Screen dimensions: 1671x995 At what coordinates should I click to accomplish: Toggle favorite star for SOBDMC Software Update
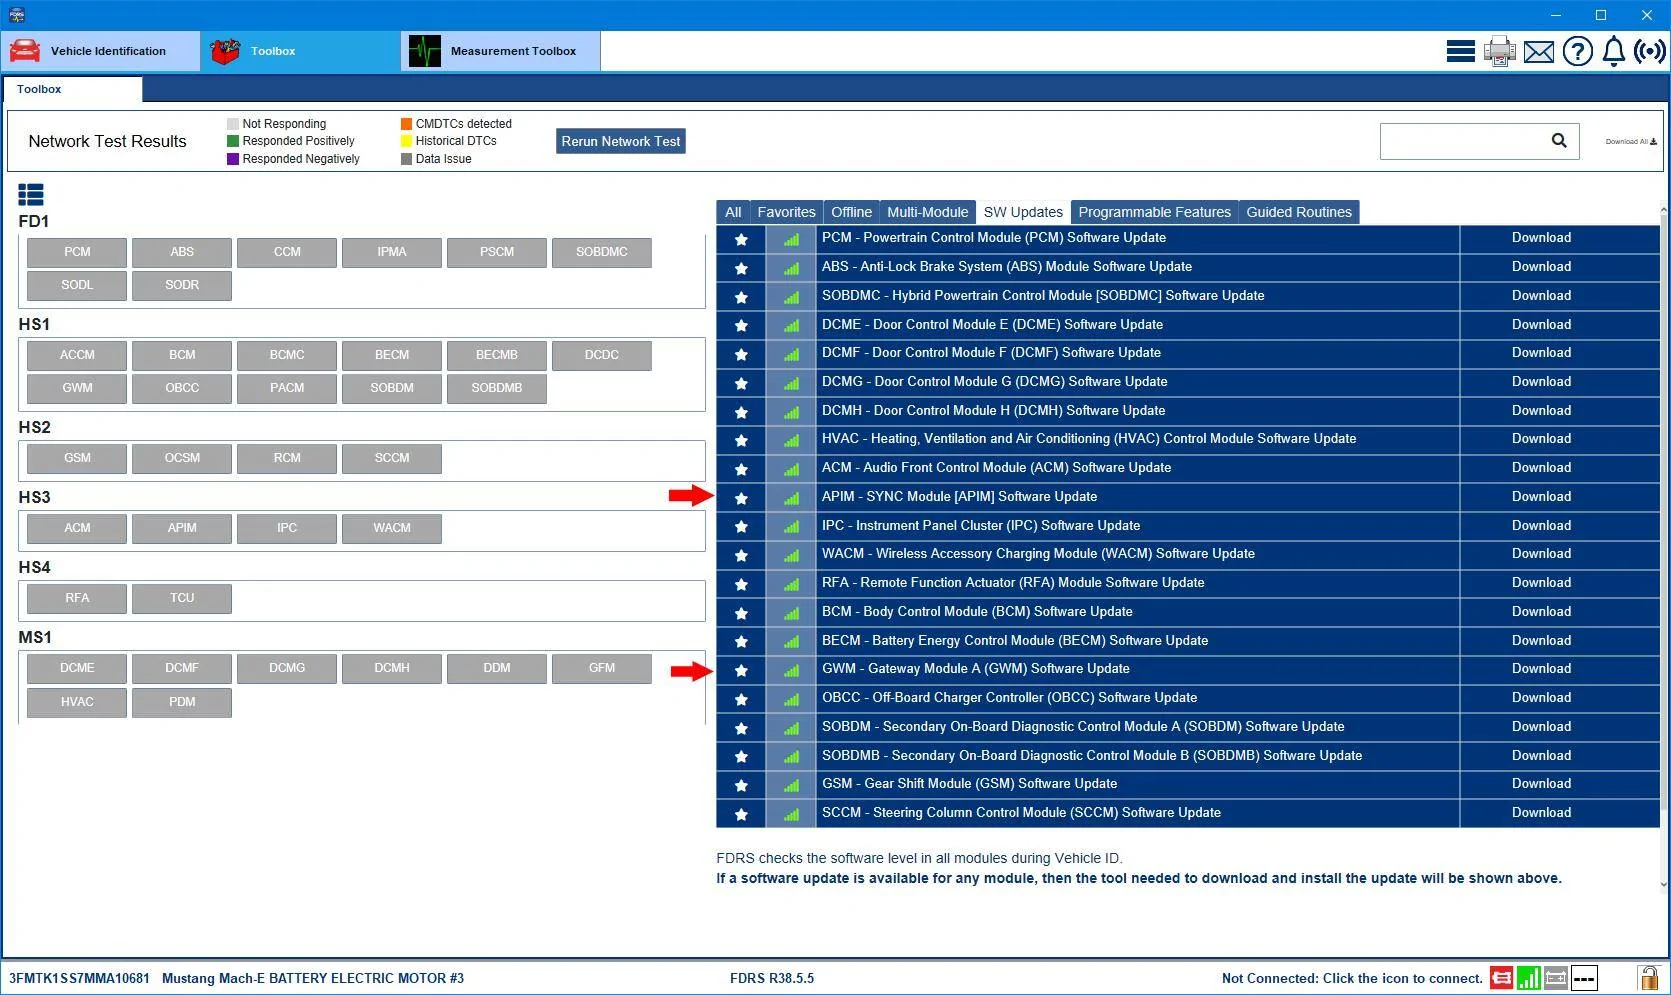(741, 297)
